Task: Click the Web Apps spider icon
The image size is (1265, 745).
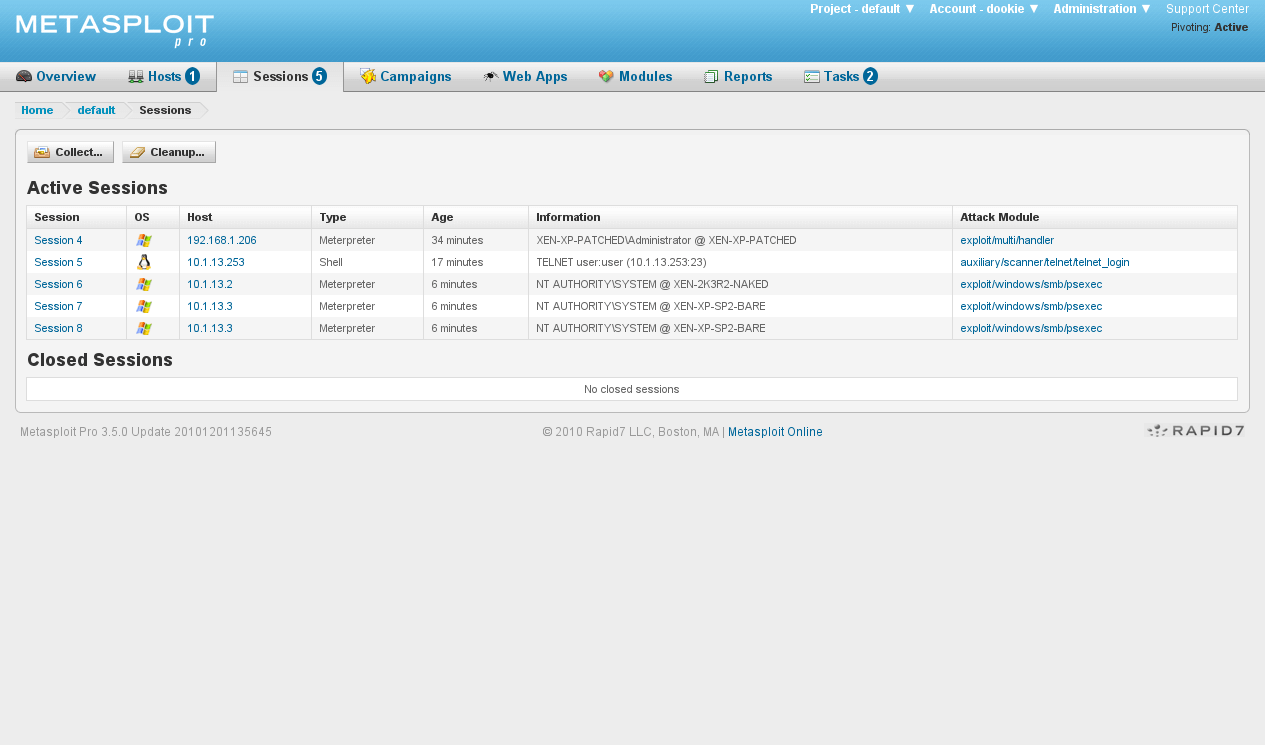Action: coord(491,77)
